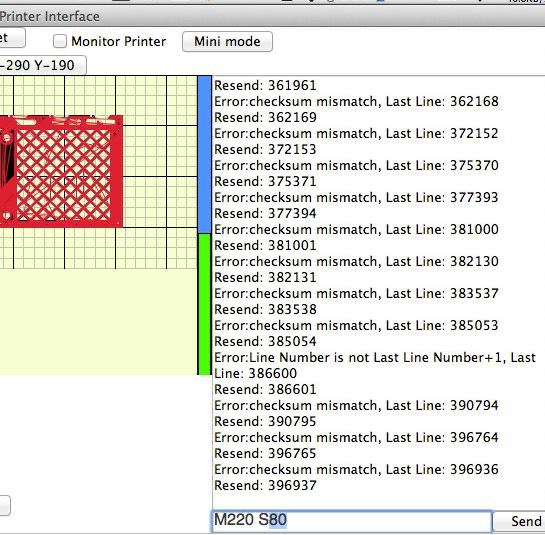Select error line ending with 383537

356,293
